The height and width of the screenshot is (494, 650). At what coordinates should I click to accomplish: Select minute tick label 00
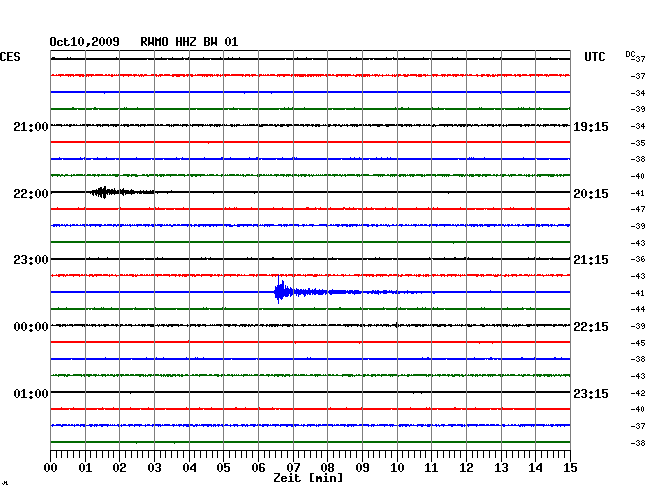50,468
